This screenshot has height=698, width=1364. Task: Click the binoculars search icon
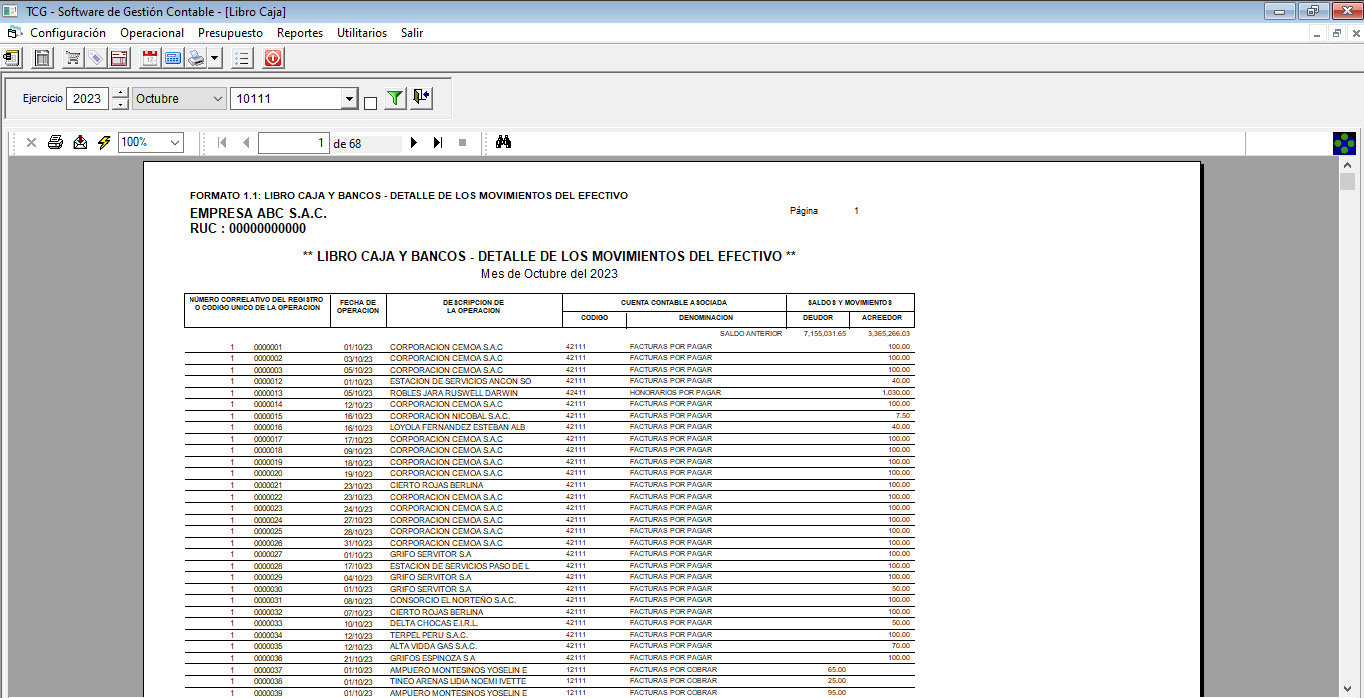click(503, 143)
